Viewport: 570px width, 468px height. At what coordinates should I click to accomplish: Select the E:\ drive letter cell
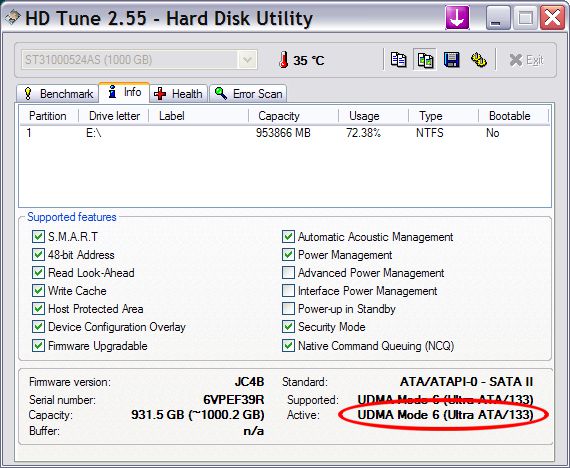(x=94, y=133)
